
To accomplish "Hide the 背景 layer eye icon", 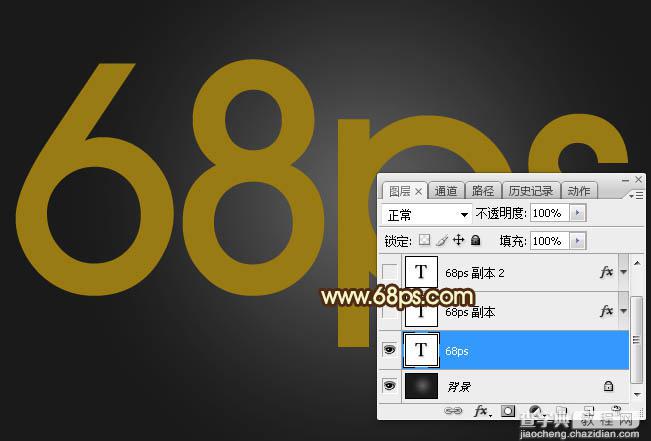I will [389, 386].
